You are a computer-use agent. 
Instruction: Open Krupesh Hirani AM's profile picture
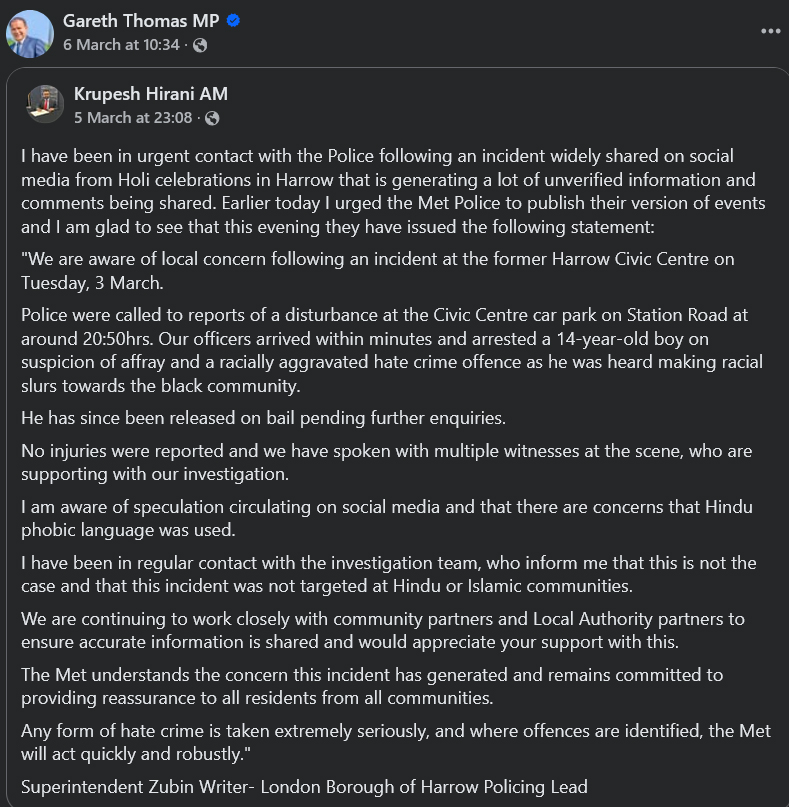coord(45,104)
